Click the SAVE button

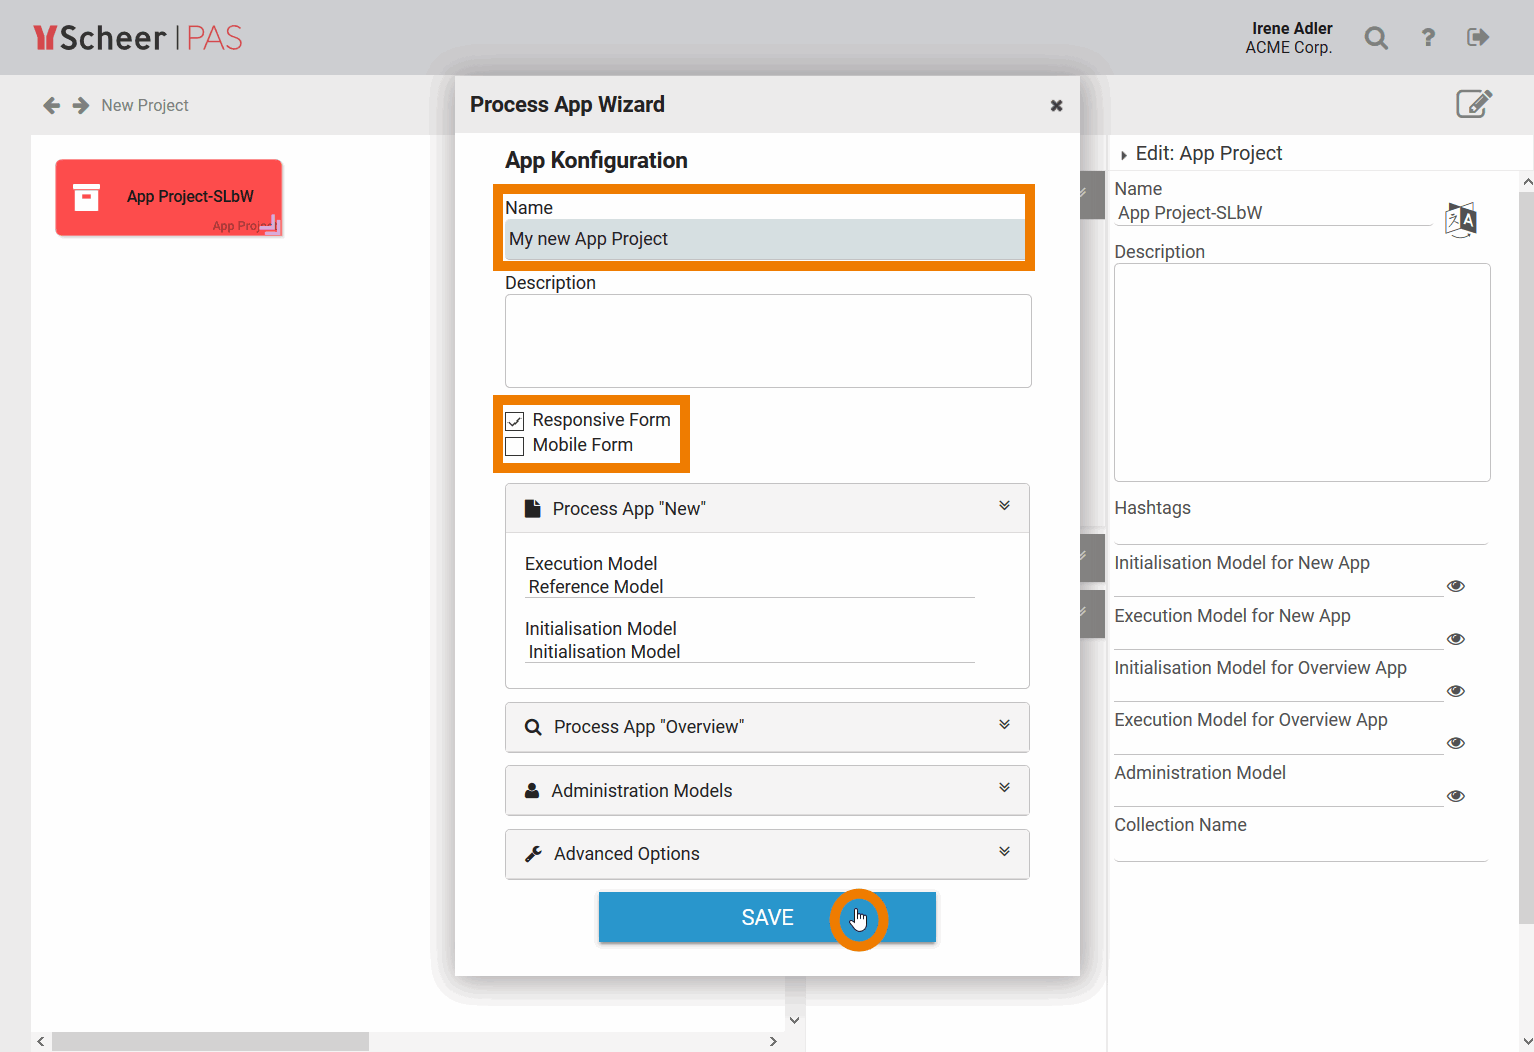(x=767, y=917)
